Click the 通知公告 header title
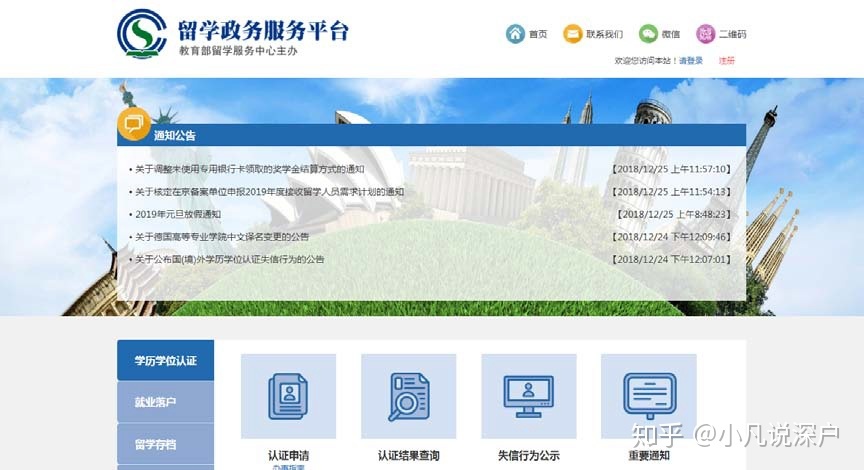Screen dimensions: 864x470 coord(175,136)
